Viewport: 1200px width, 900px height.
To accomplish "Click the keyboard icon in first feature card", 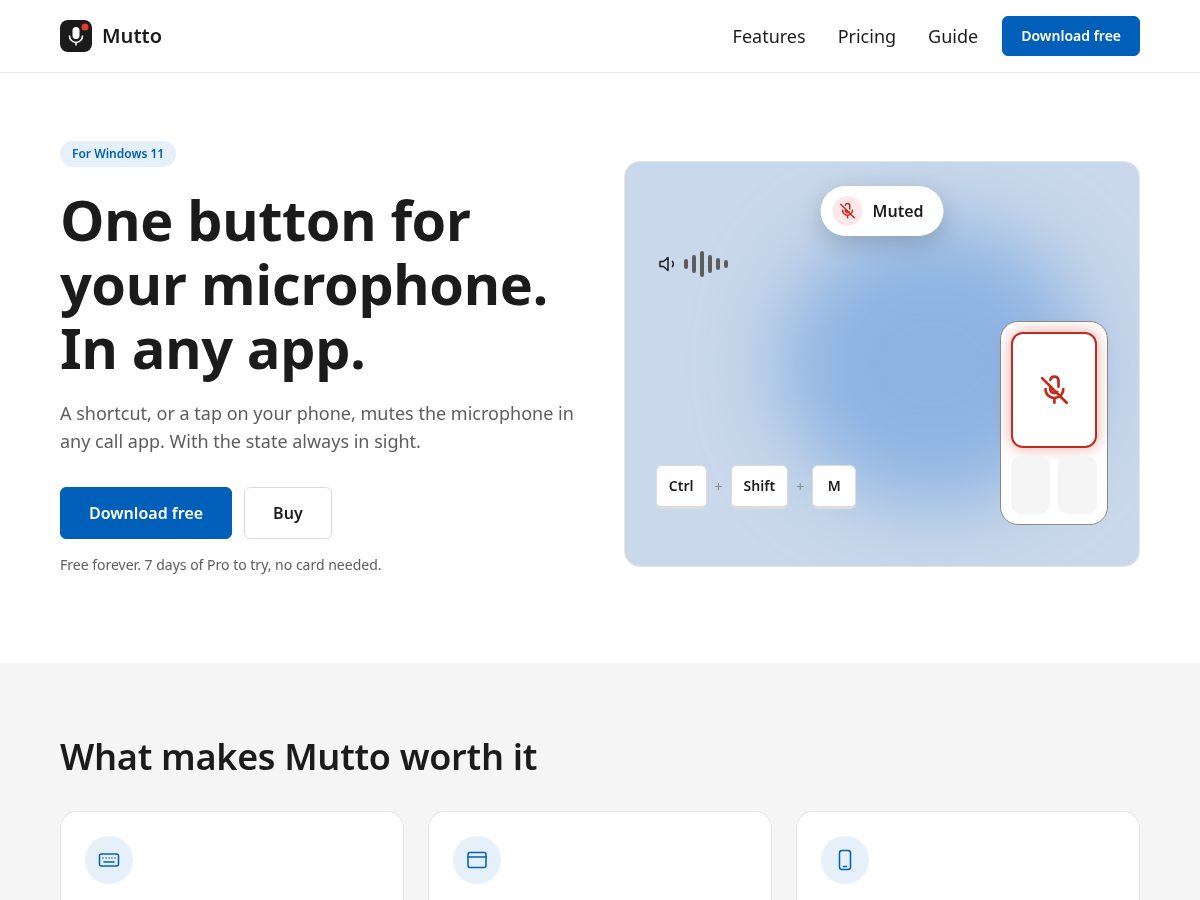I will click(x=109, y=860).
